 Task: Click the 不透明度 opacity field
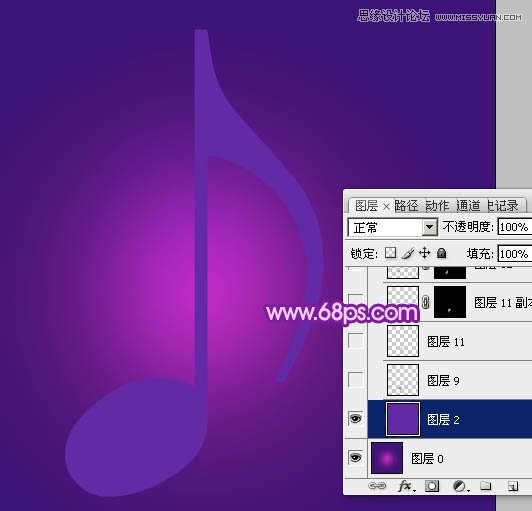(x=514, y=227)
